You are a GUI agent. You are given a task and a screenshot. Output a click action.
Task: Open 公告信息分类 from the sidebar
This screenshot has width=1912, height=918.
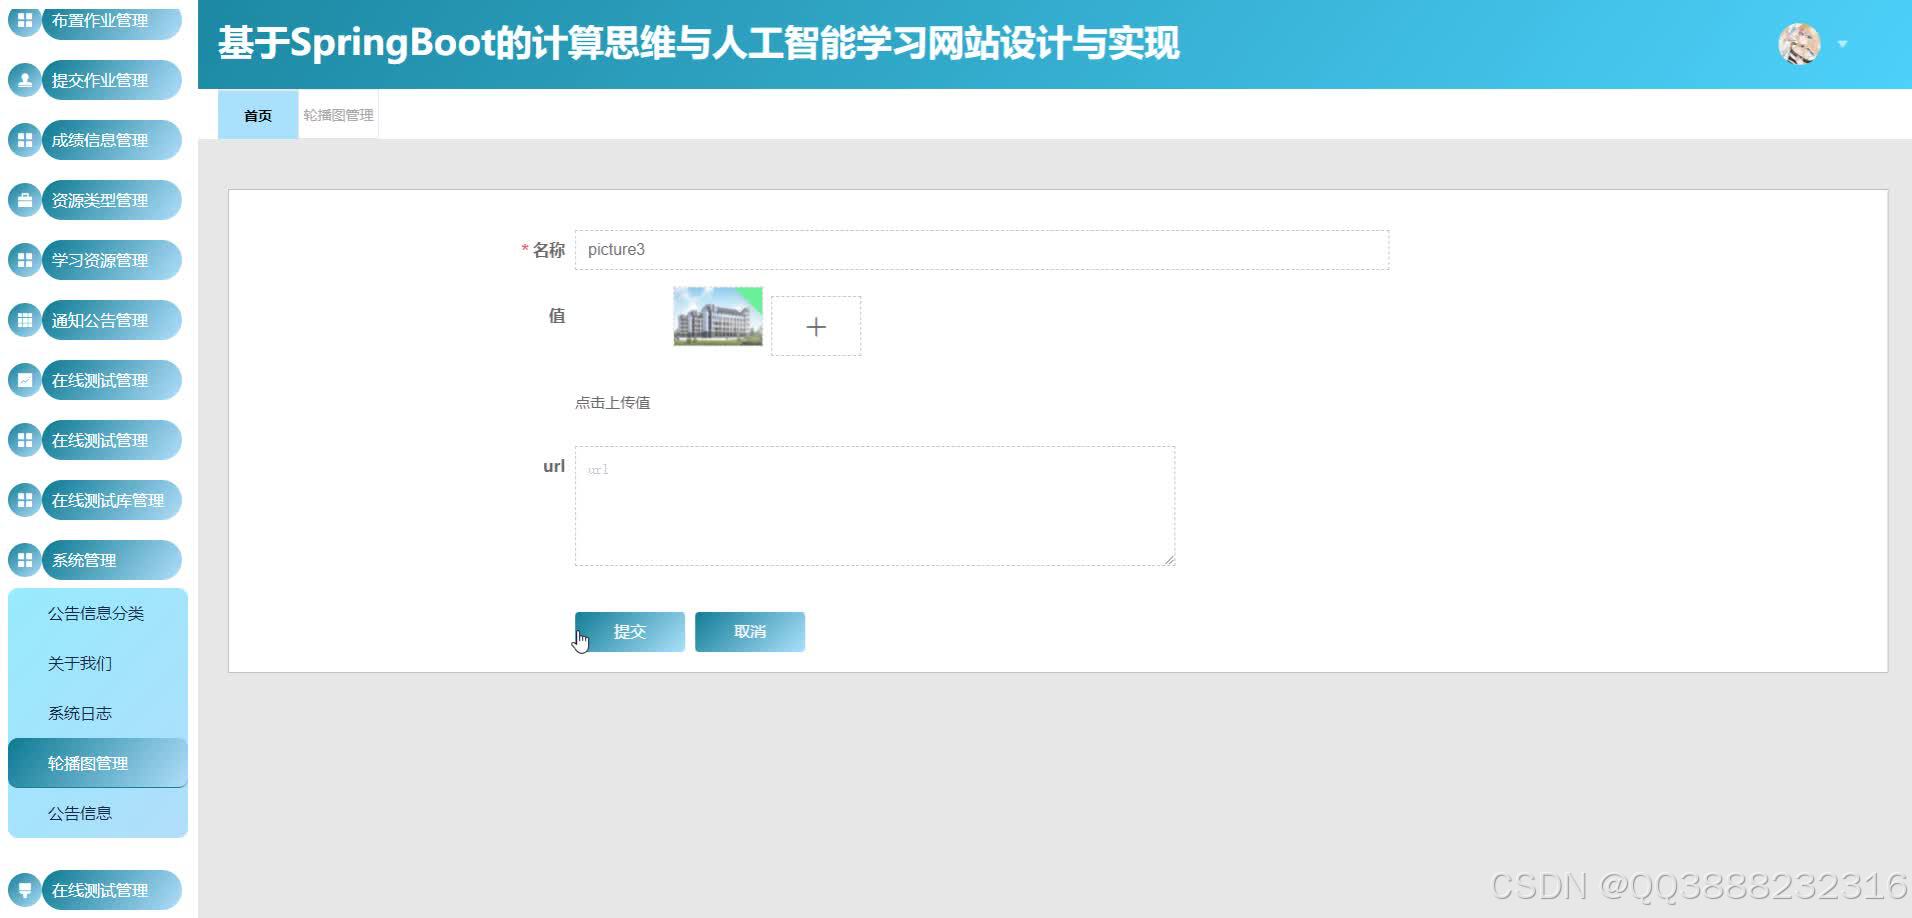97,613
